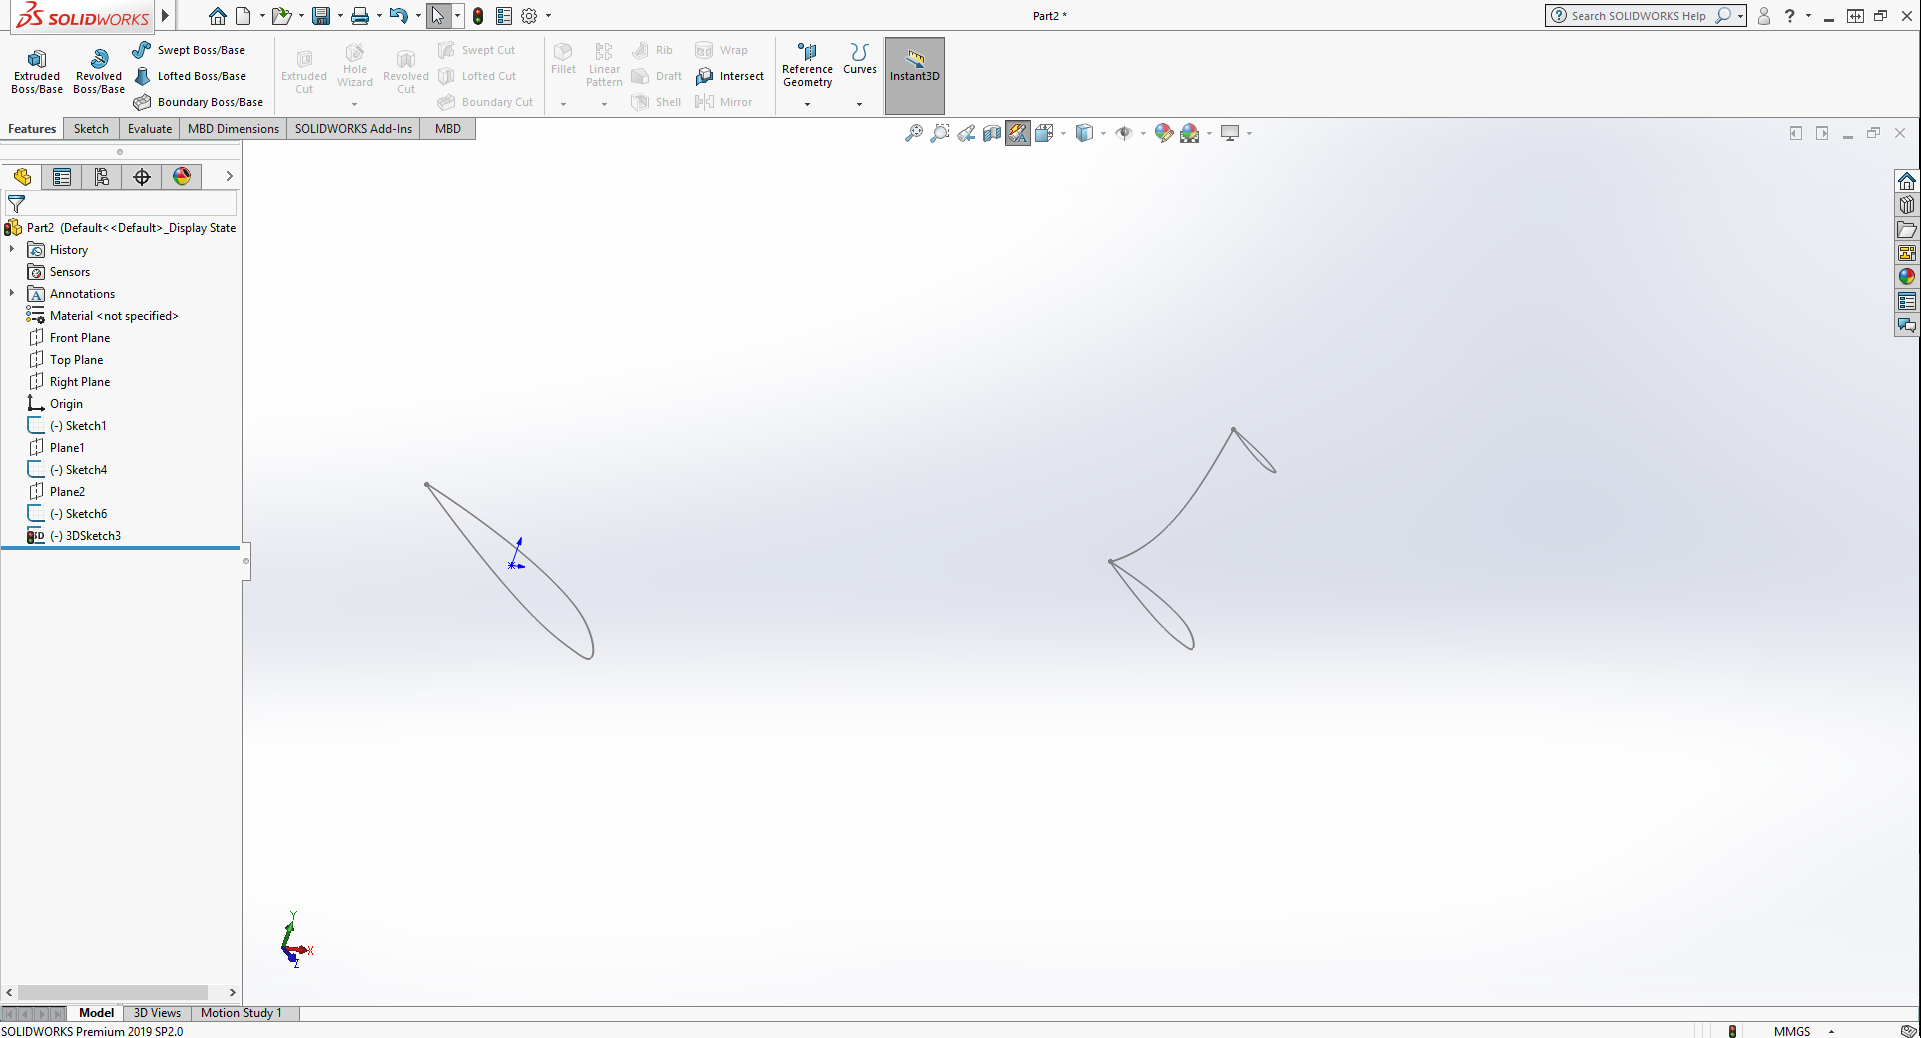
Task: Open Apply Scene icon
Action: [x=1190, y=133]
